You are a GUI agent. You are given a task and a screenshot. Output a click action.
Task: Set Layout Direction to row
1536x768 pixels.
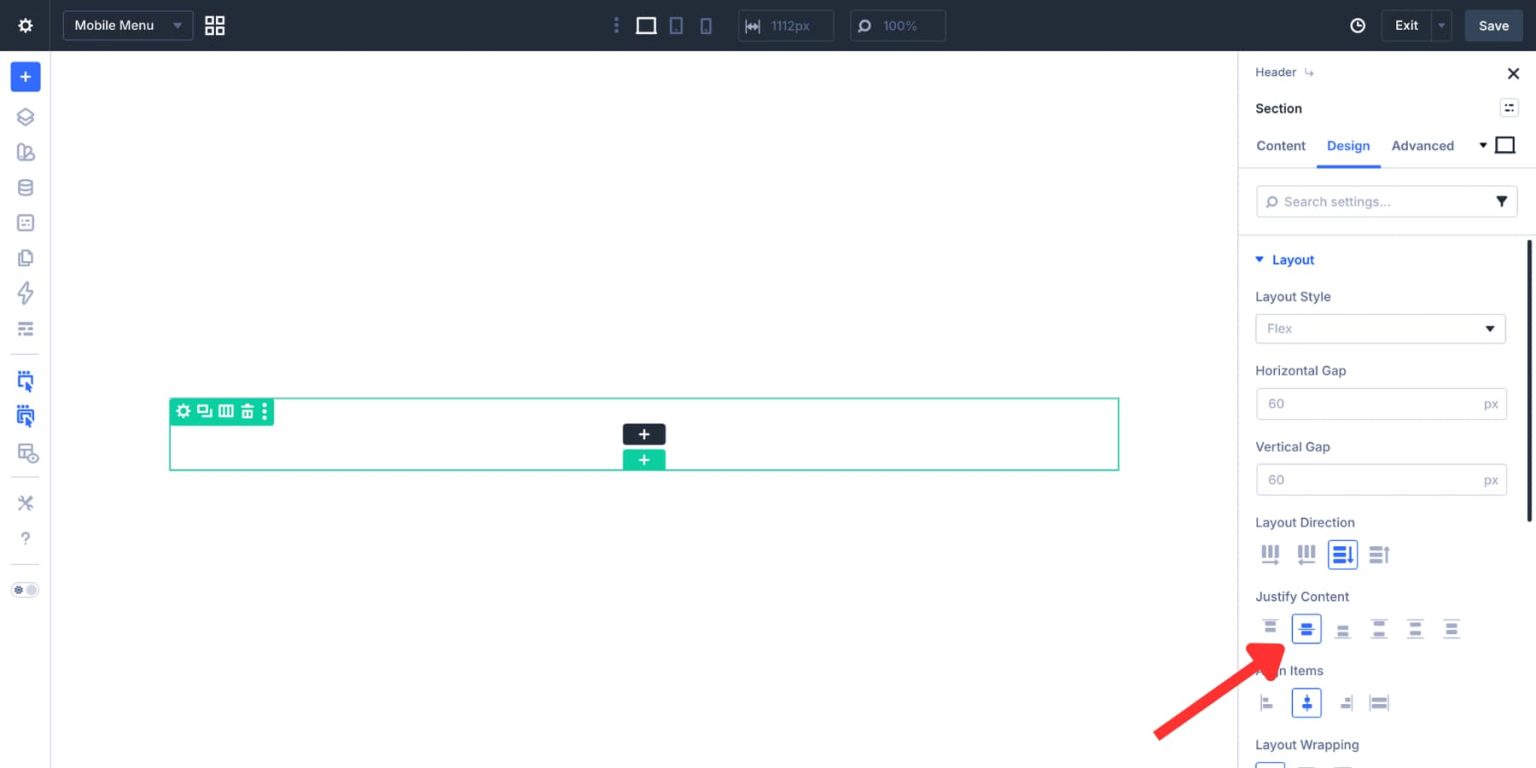pos(1270,554)
